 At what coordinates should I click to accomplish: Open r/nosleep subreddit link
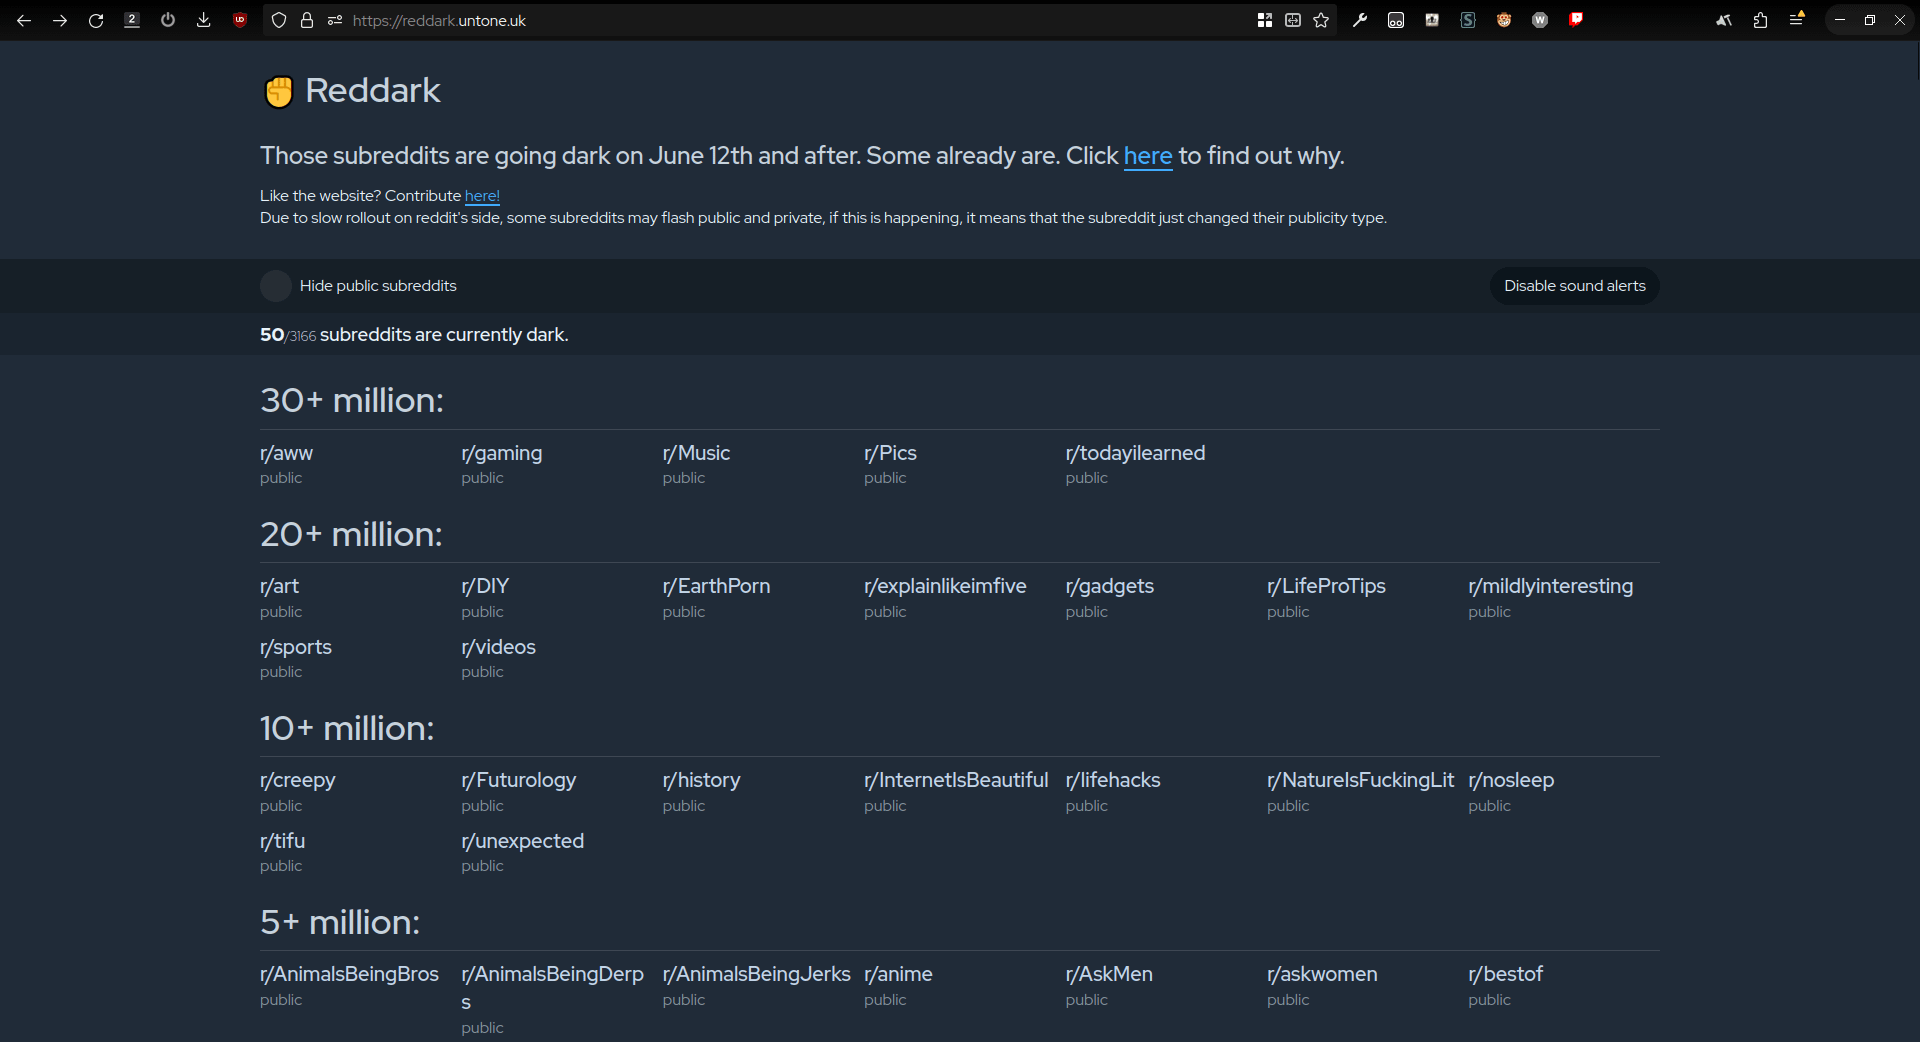(x=1511, y=780)
